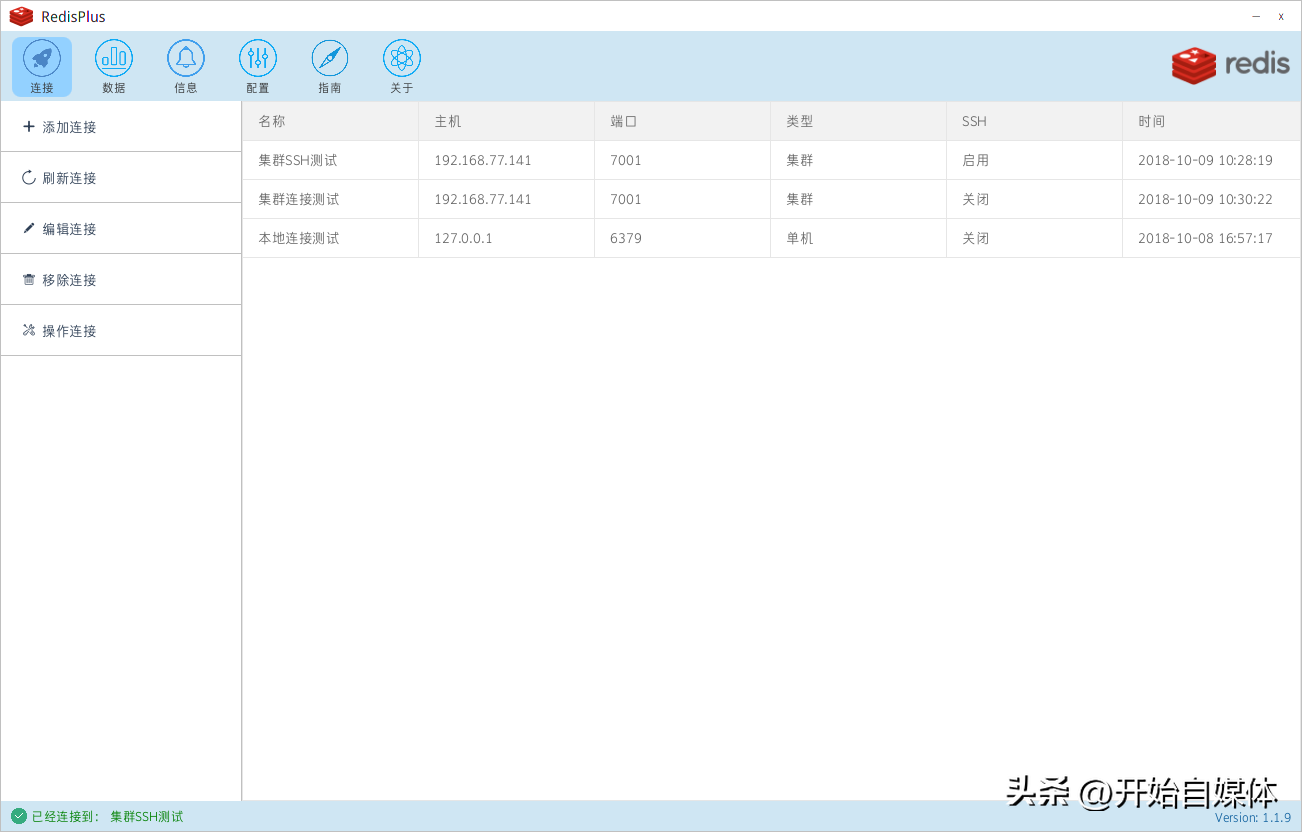Click the pencil icon beside 编辑连接
This screenshot has height=832, width=1302.
point(28,228)
